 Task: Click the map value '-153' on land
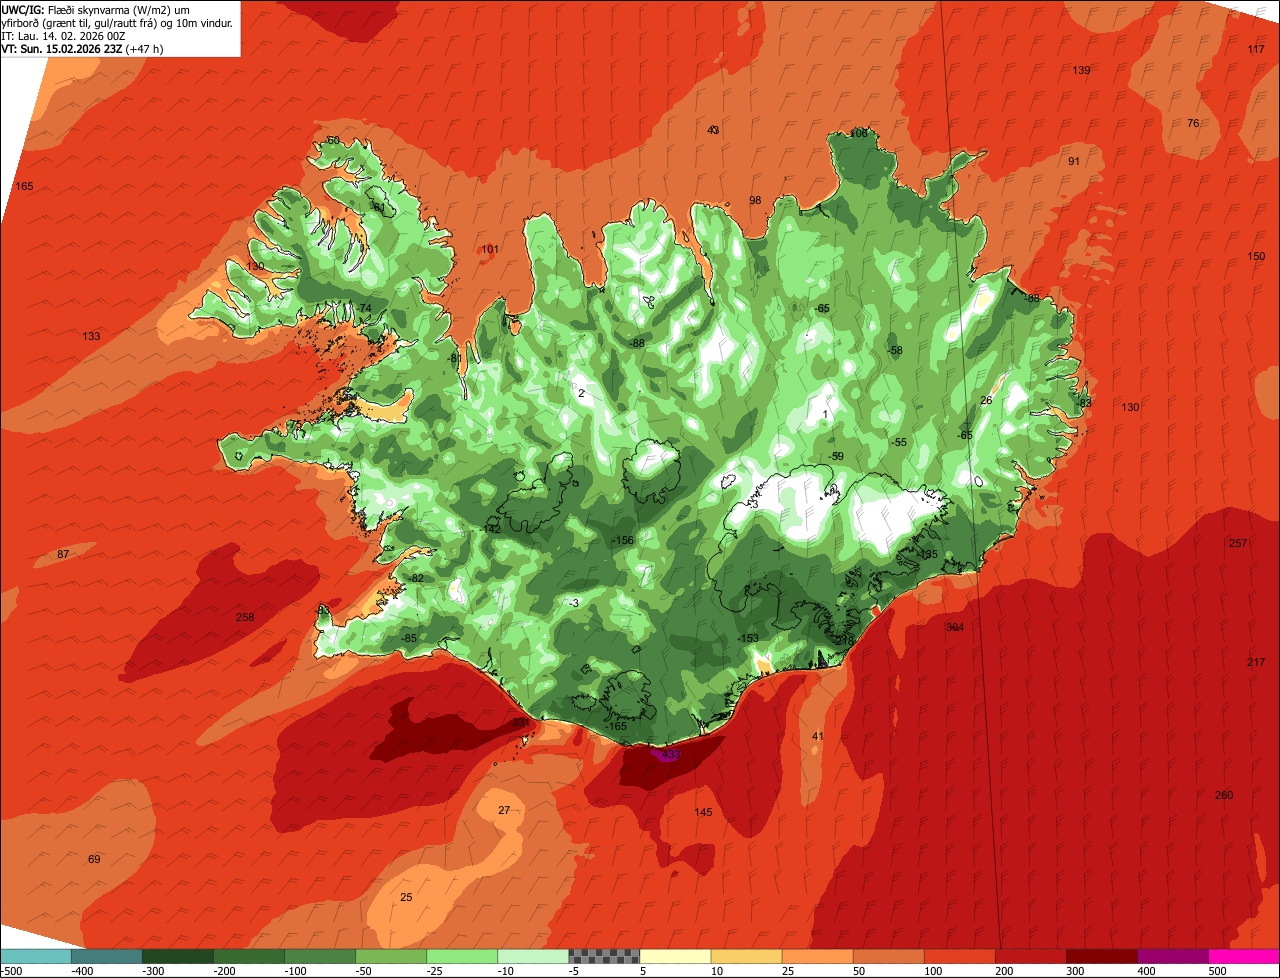[x=747, y=638]
